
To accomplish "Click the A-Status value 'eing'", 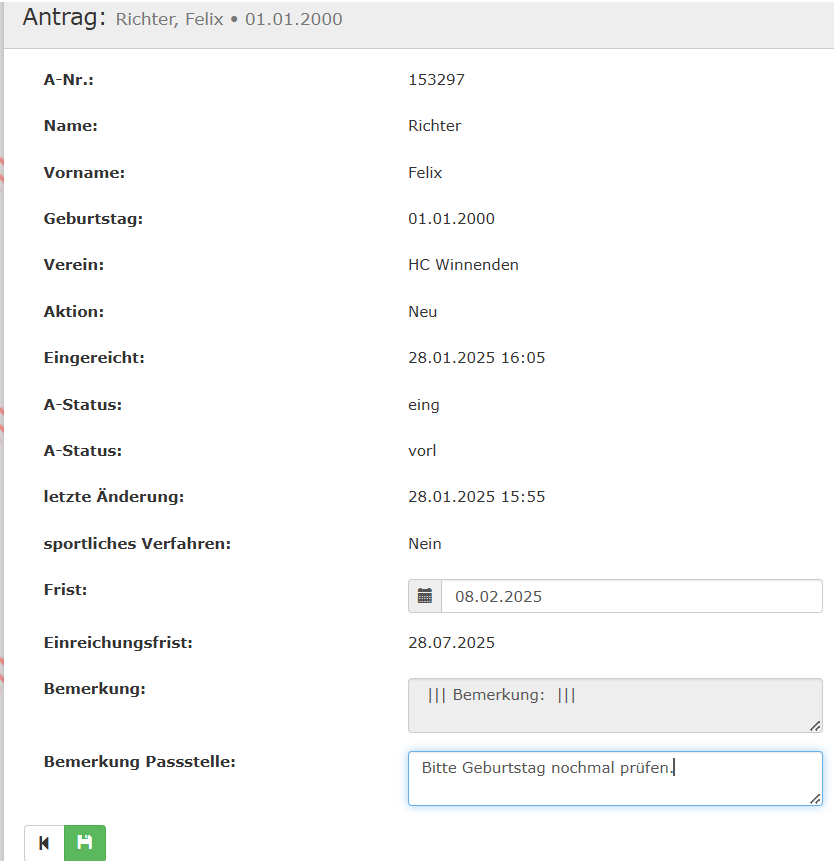I will pos(423,405).
